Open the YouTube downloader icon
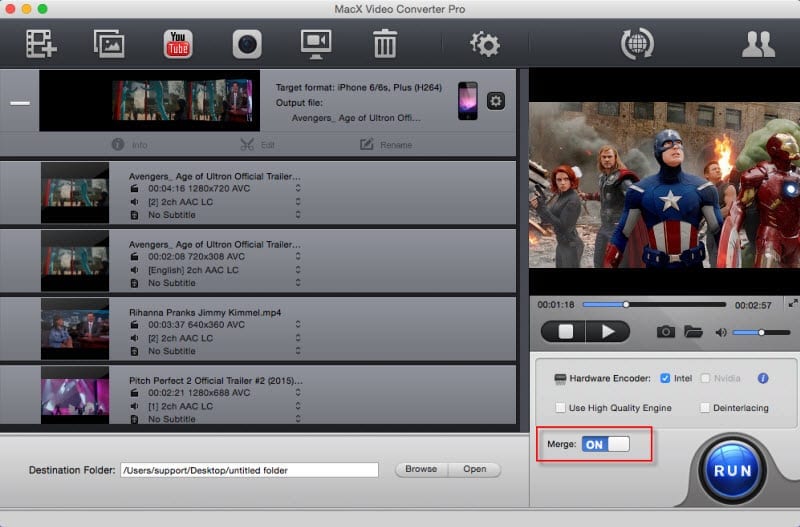Image resolution: width=800 pixels, height=527 pixels. (x=178, y=44)
